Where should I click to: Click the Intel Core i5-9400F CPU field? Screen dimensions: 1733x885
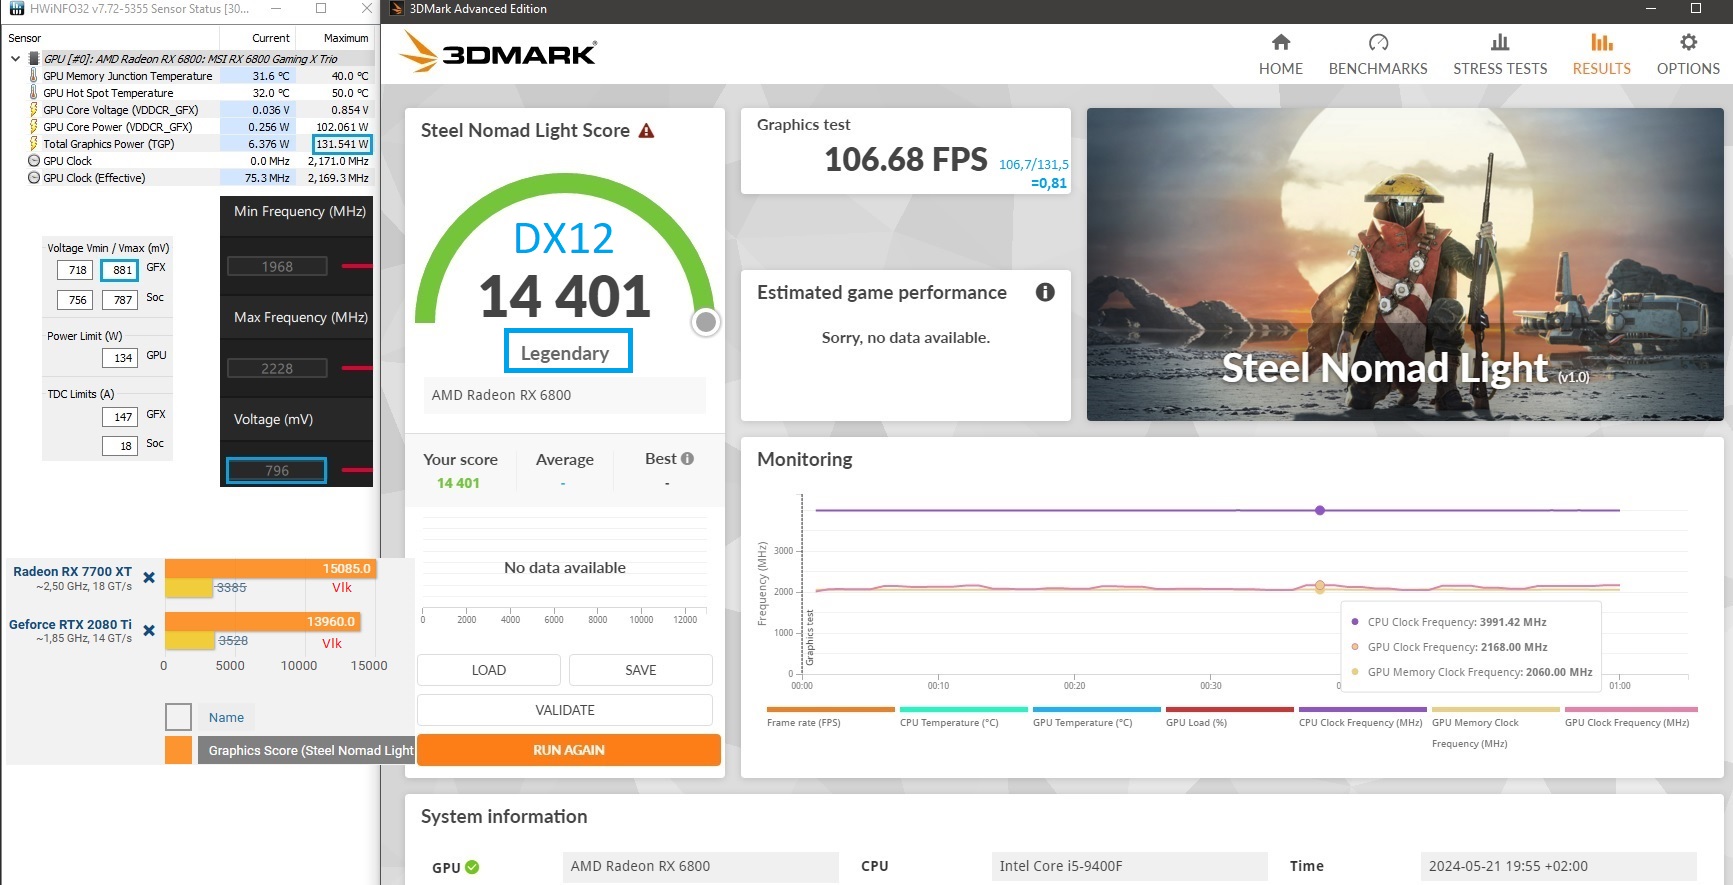(x=1129, y=866)
